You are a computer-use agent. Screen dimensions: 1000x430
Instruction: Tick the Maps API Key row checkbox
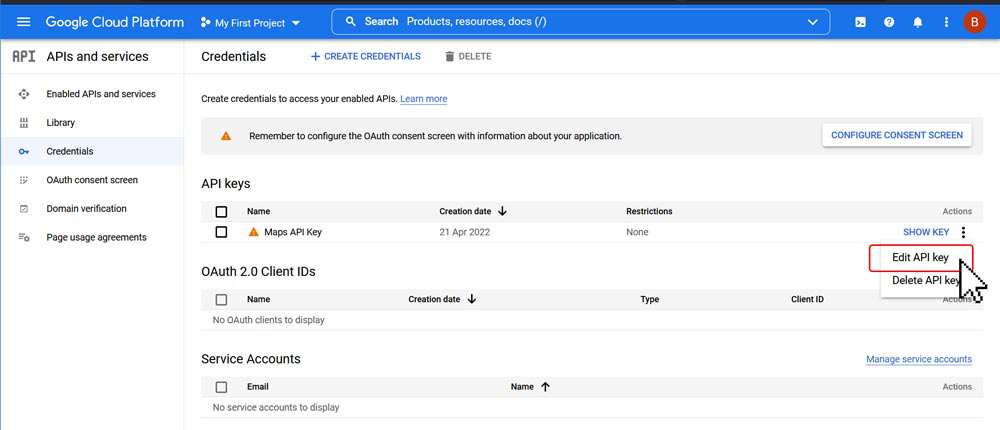point(221,232)
